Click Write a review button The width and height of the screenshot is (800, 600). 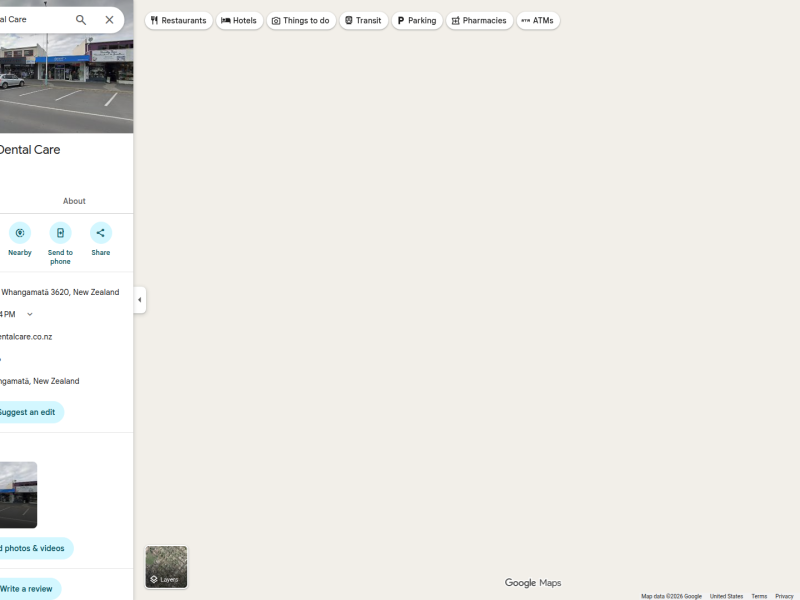point(27,589)
